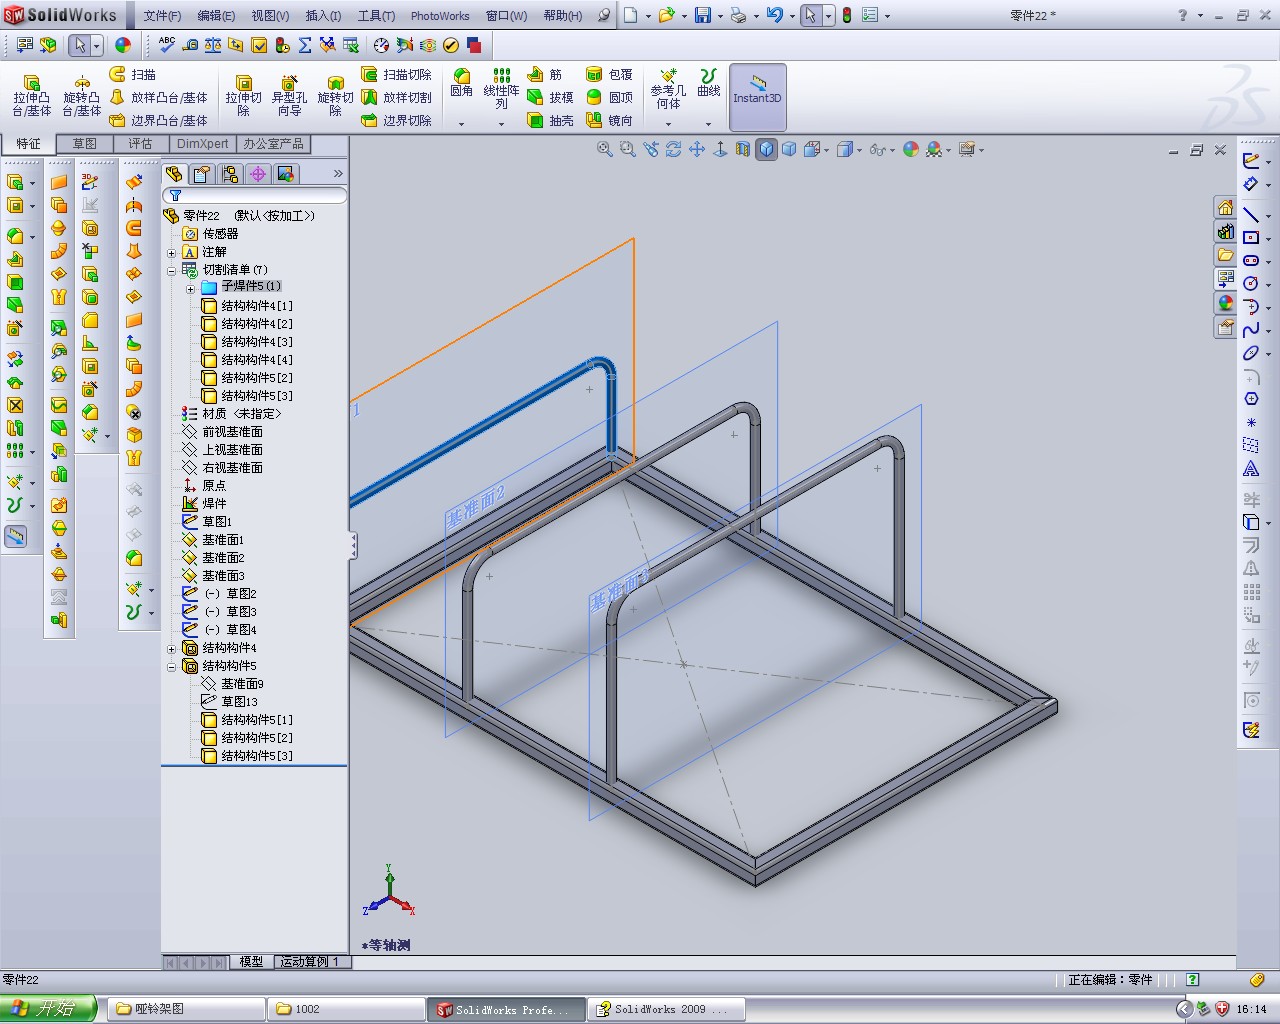Screen dimensions: 1280x1024
Task: Select the Mirror (镜向) tool
Action: tap(609, 121)
